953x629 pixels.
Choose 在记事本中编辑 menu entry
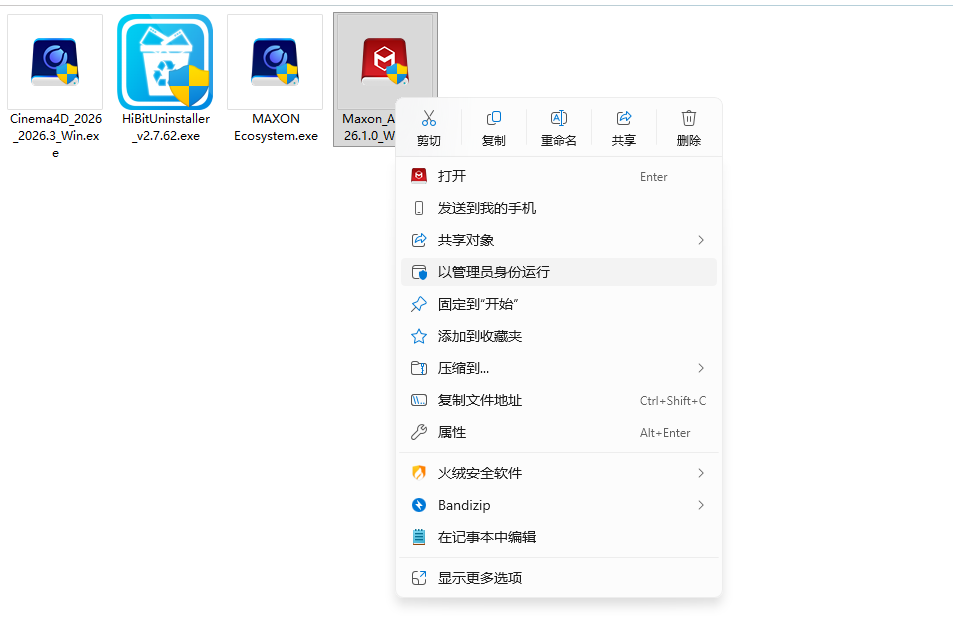559,537
